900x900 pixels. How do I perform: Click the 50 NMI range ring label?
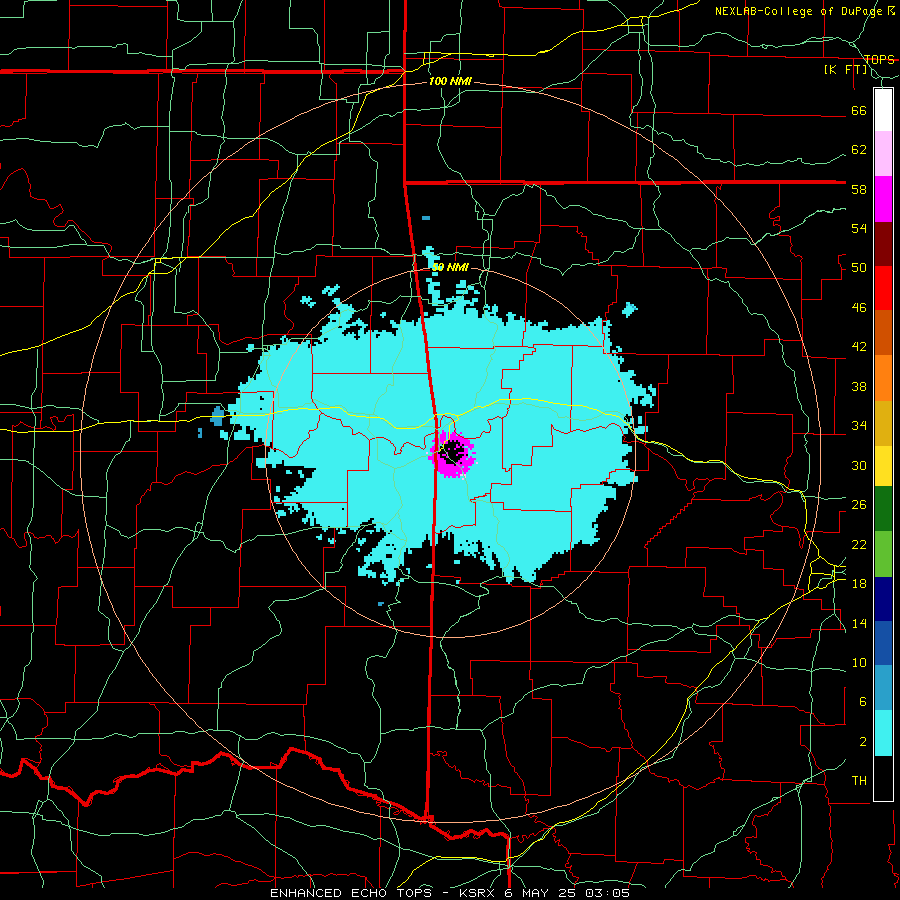[x=450, y=267]
